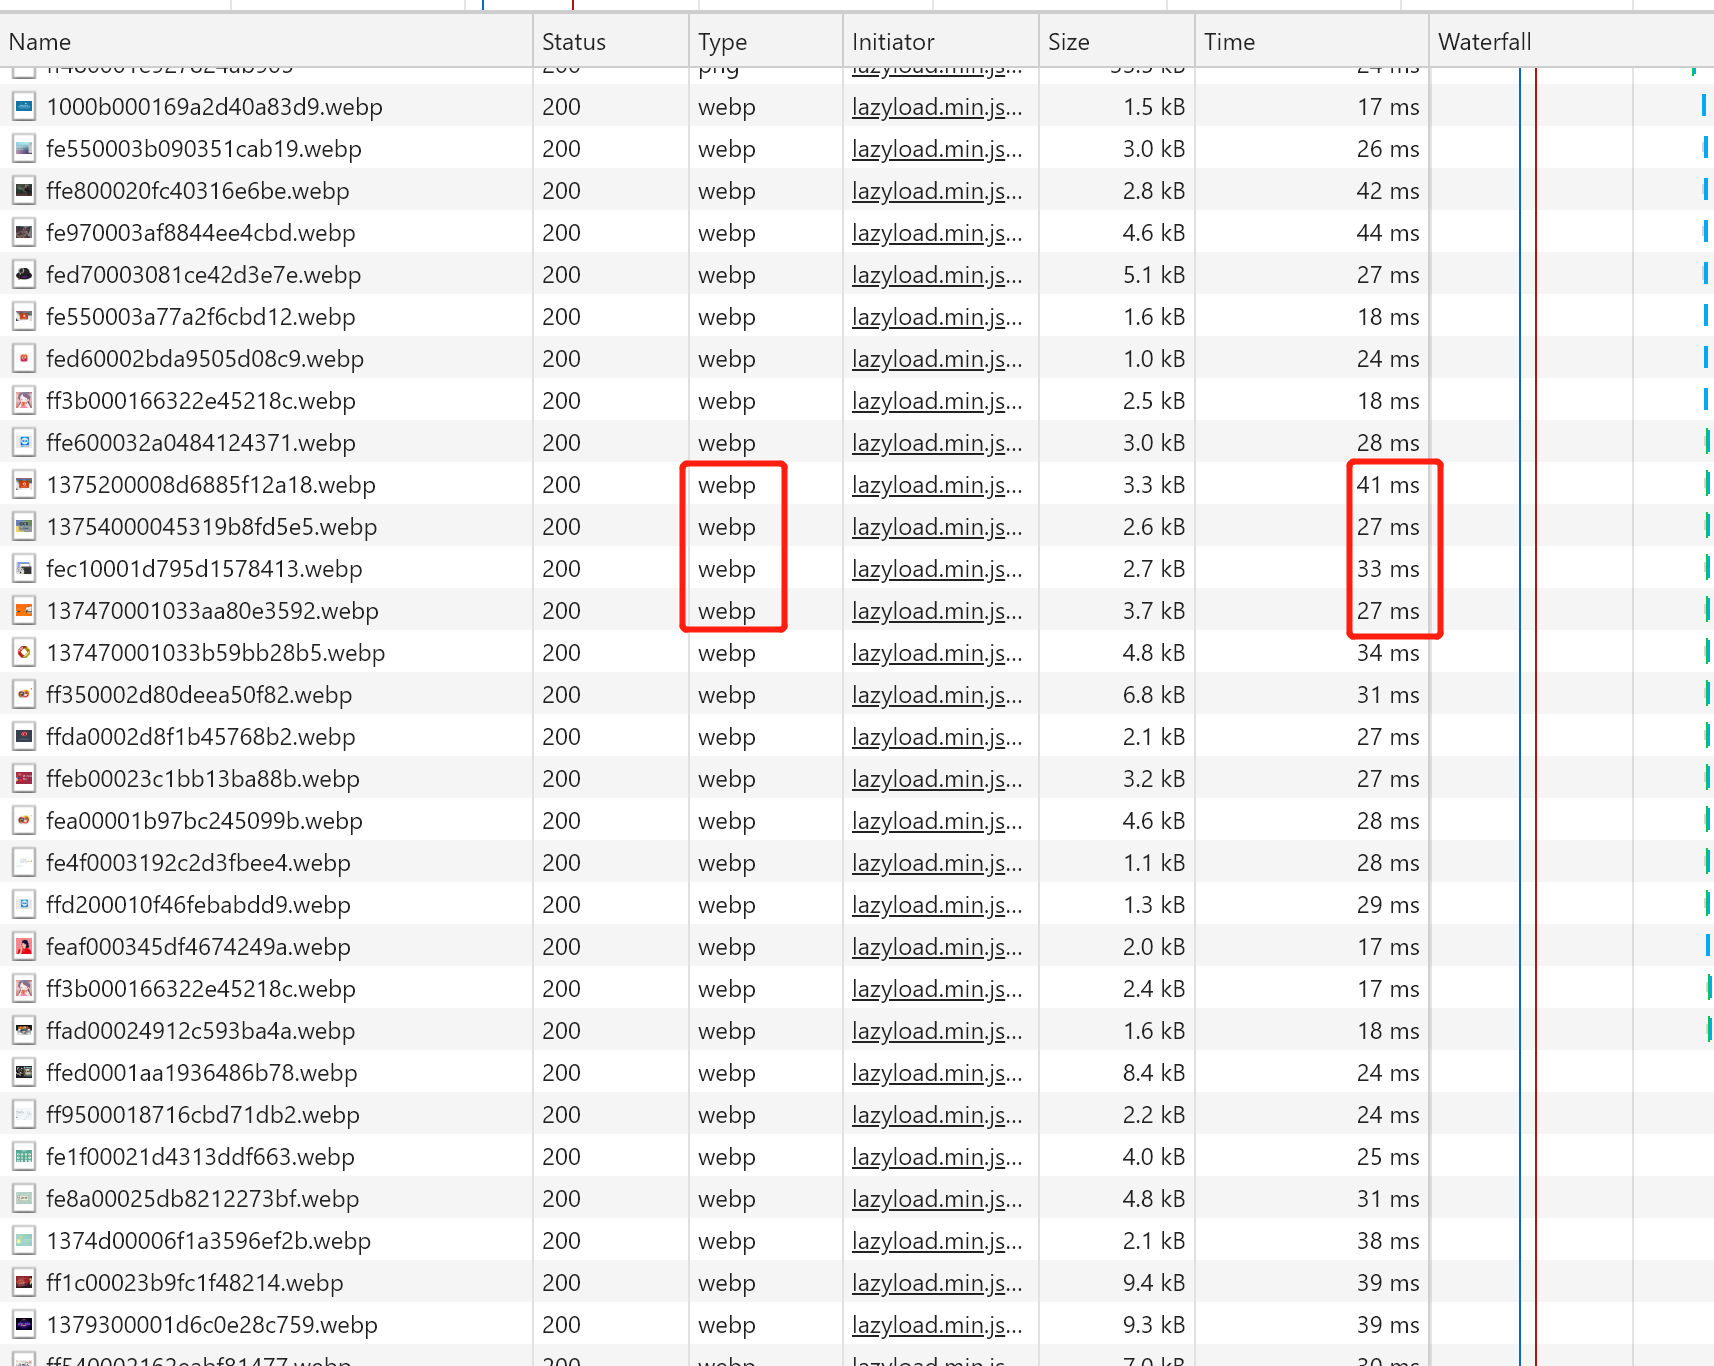Click the icon beside 137470001033b59bb28b5.webp

[24, 653]
